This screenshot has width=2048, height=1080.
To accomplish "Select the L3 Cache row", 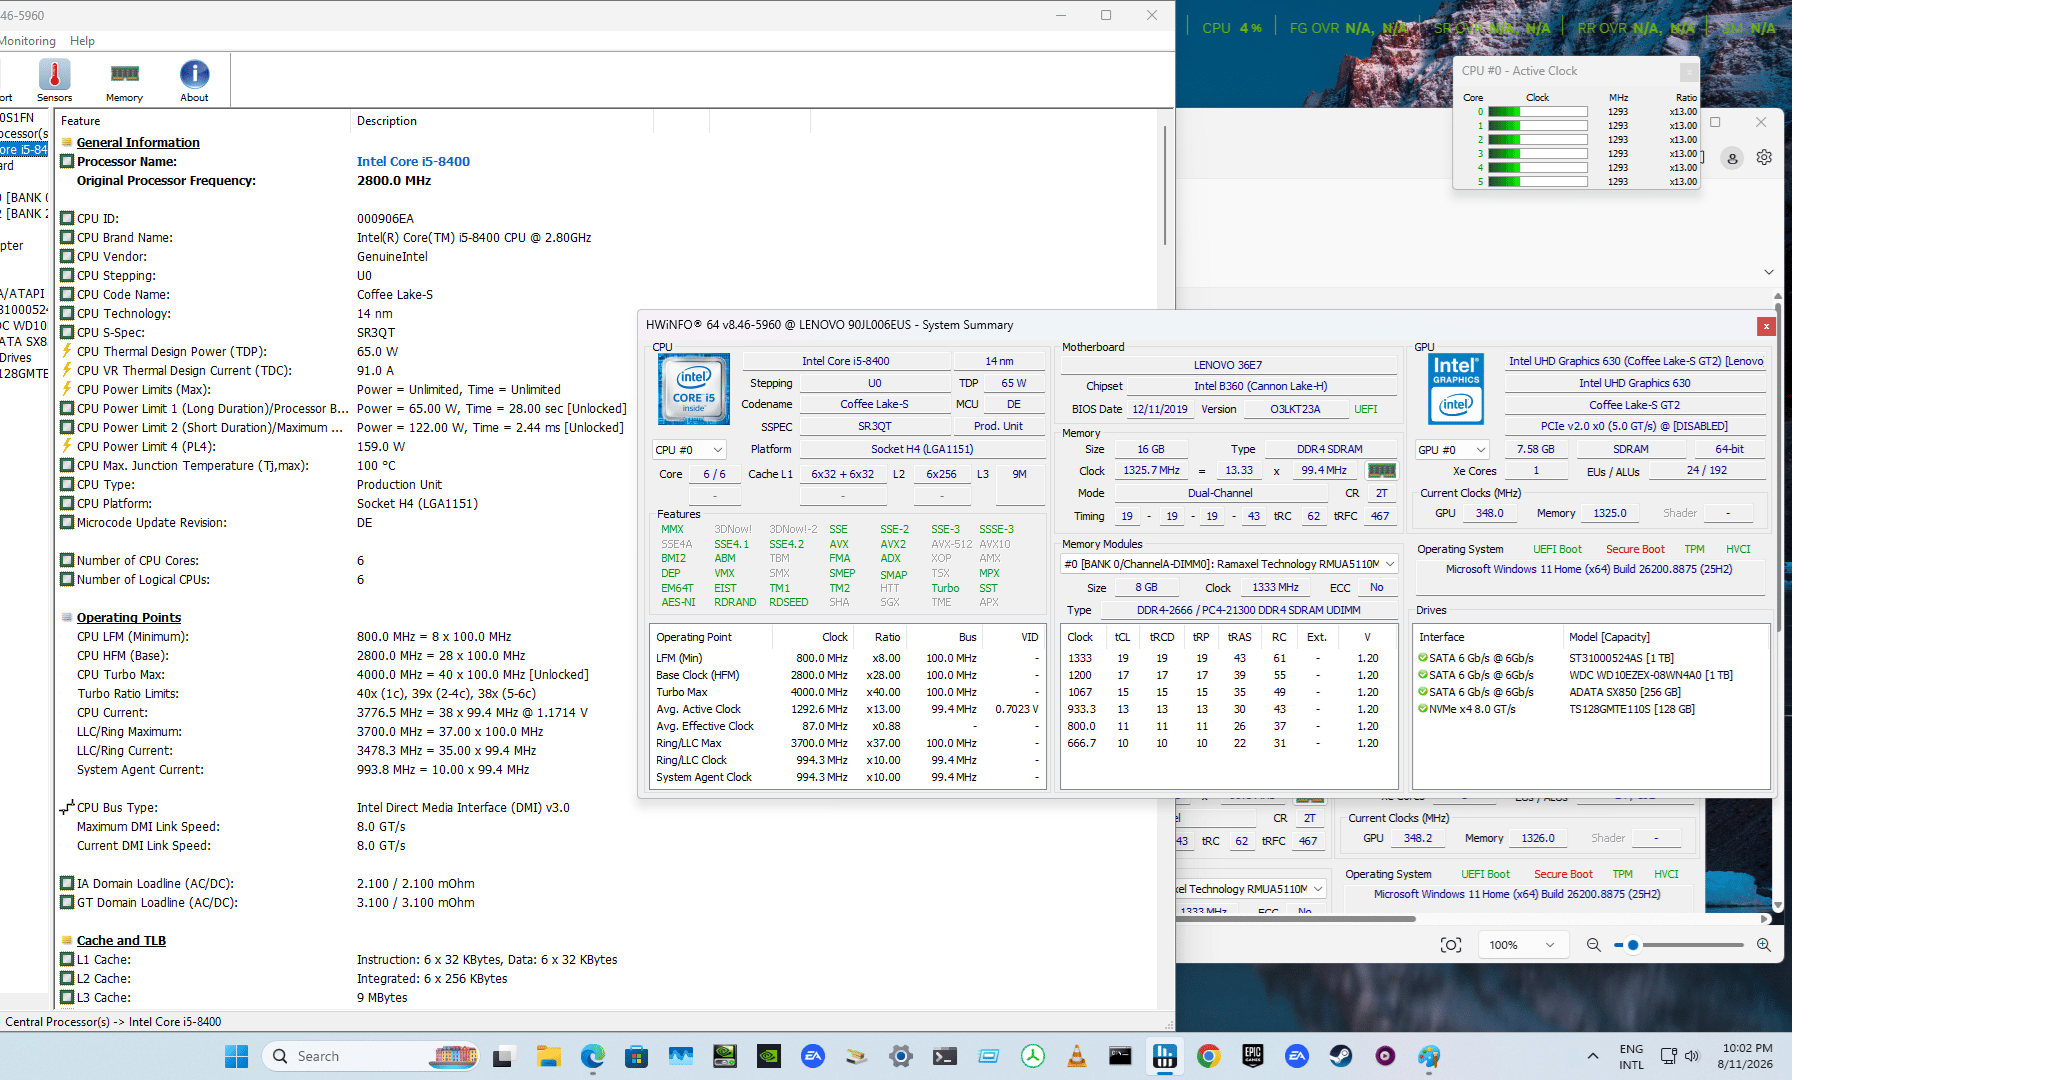I will point(342,998).
